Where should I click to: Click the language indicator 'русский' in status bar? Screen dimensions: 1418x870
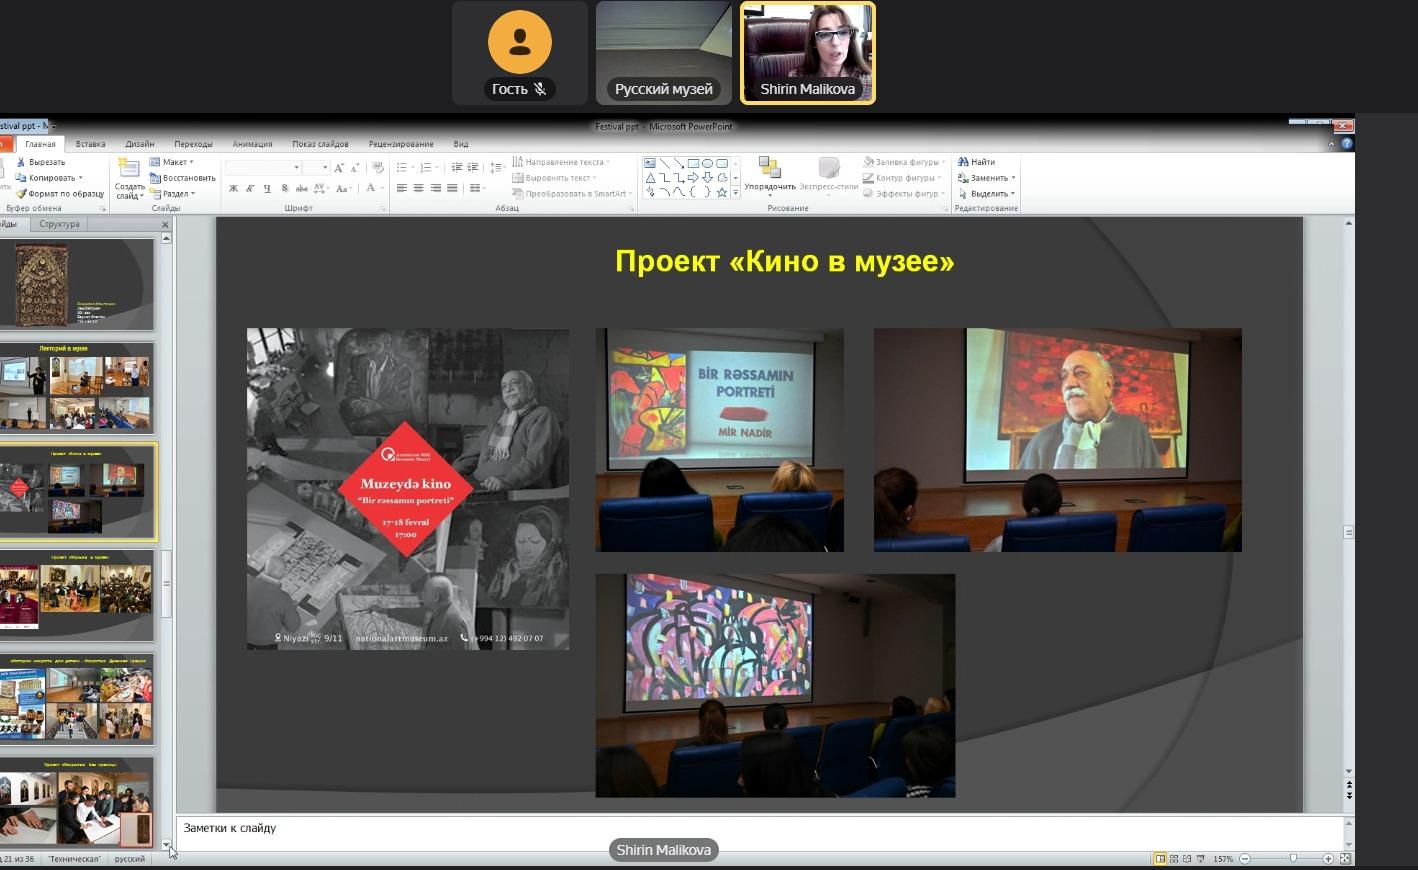(x=130, y=859)
